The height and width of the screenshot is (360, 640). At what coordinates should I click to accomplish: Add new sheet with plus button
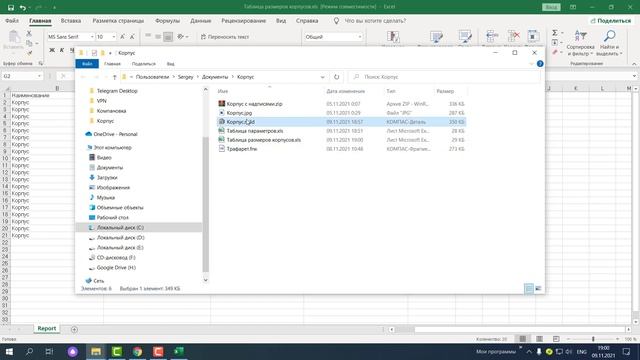(74, 329)
